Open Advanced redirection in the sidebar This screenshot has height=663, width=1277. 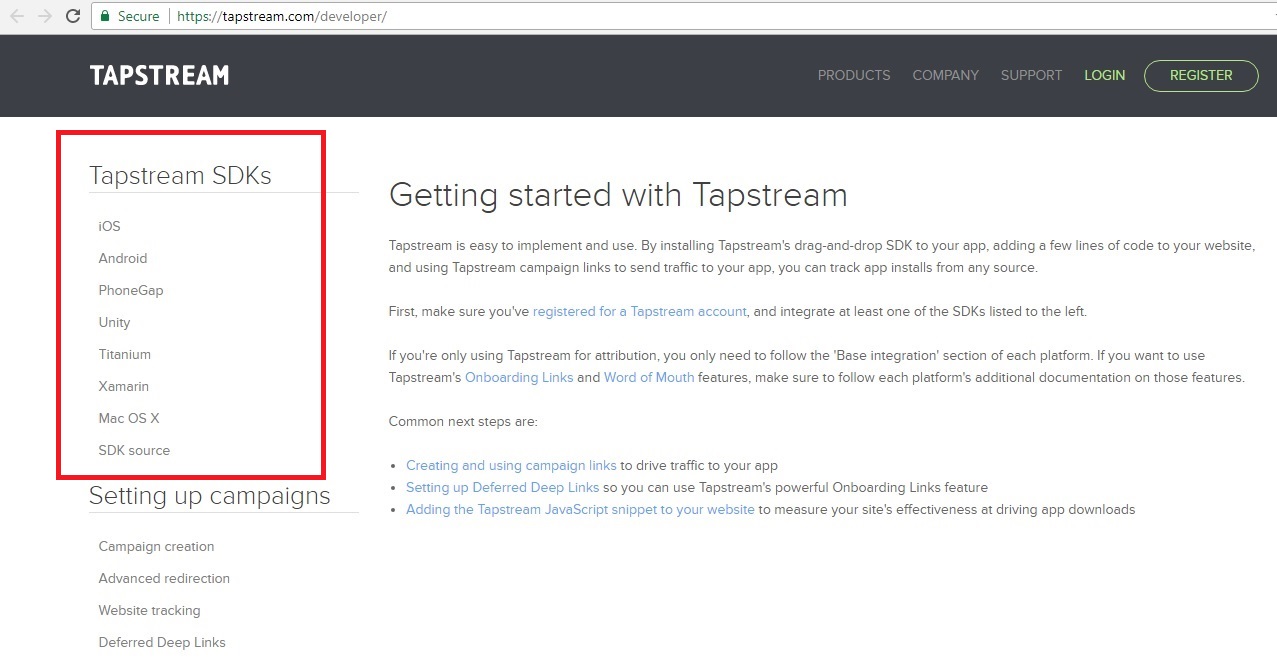(x=164, y=578)
